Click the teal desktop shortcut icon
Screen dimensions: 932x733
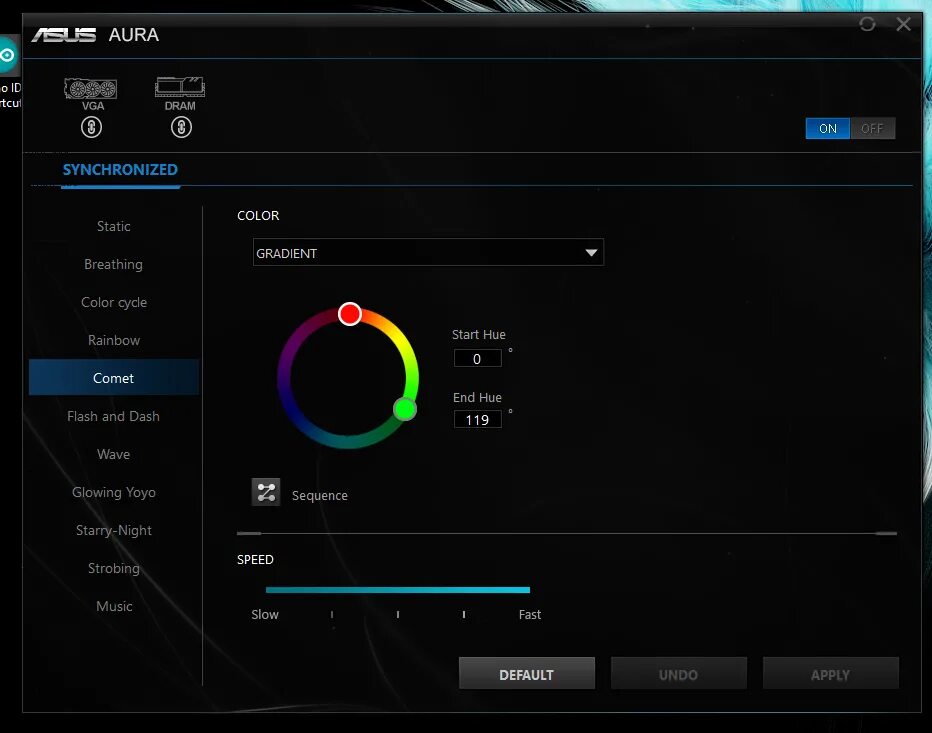[8, 55]
